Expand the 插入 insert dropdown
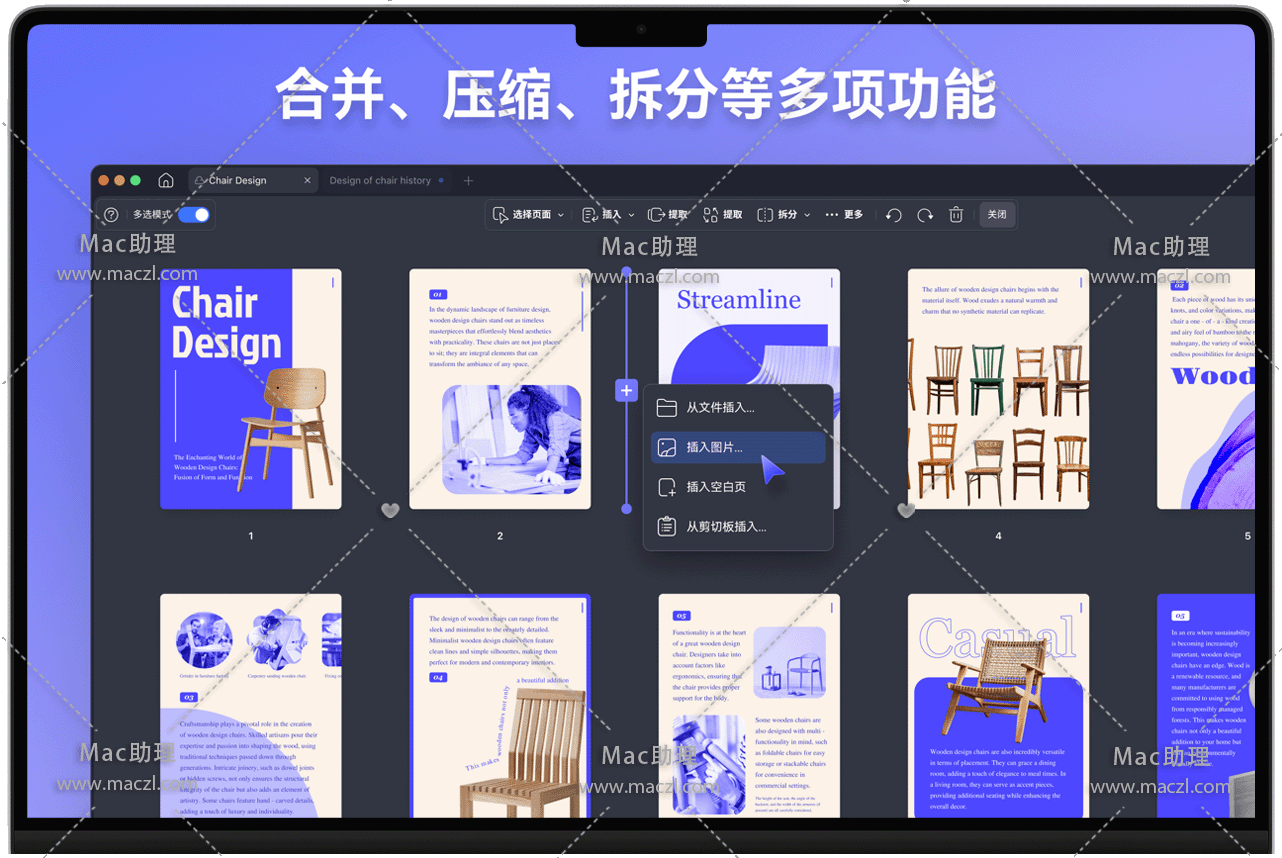Image resolution: width=1282 pixels, height=858 pixels. 608,215
